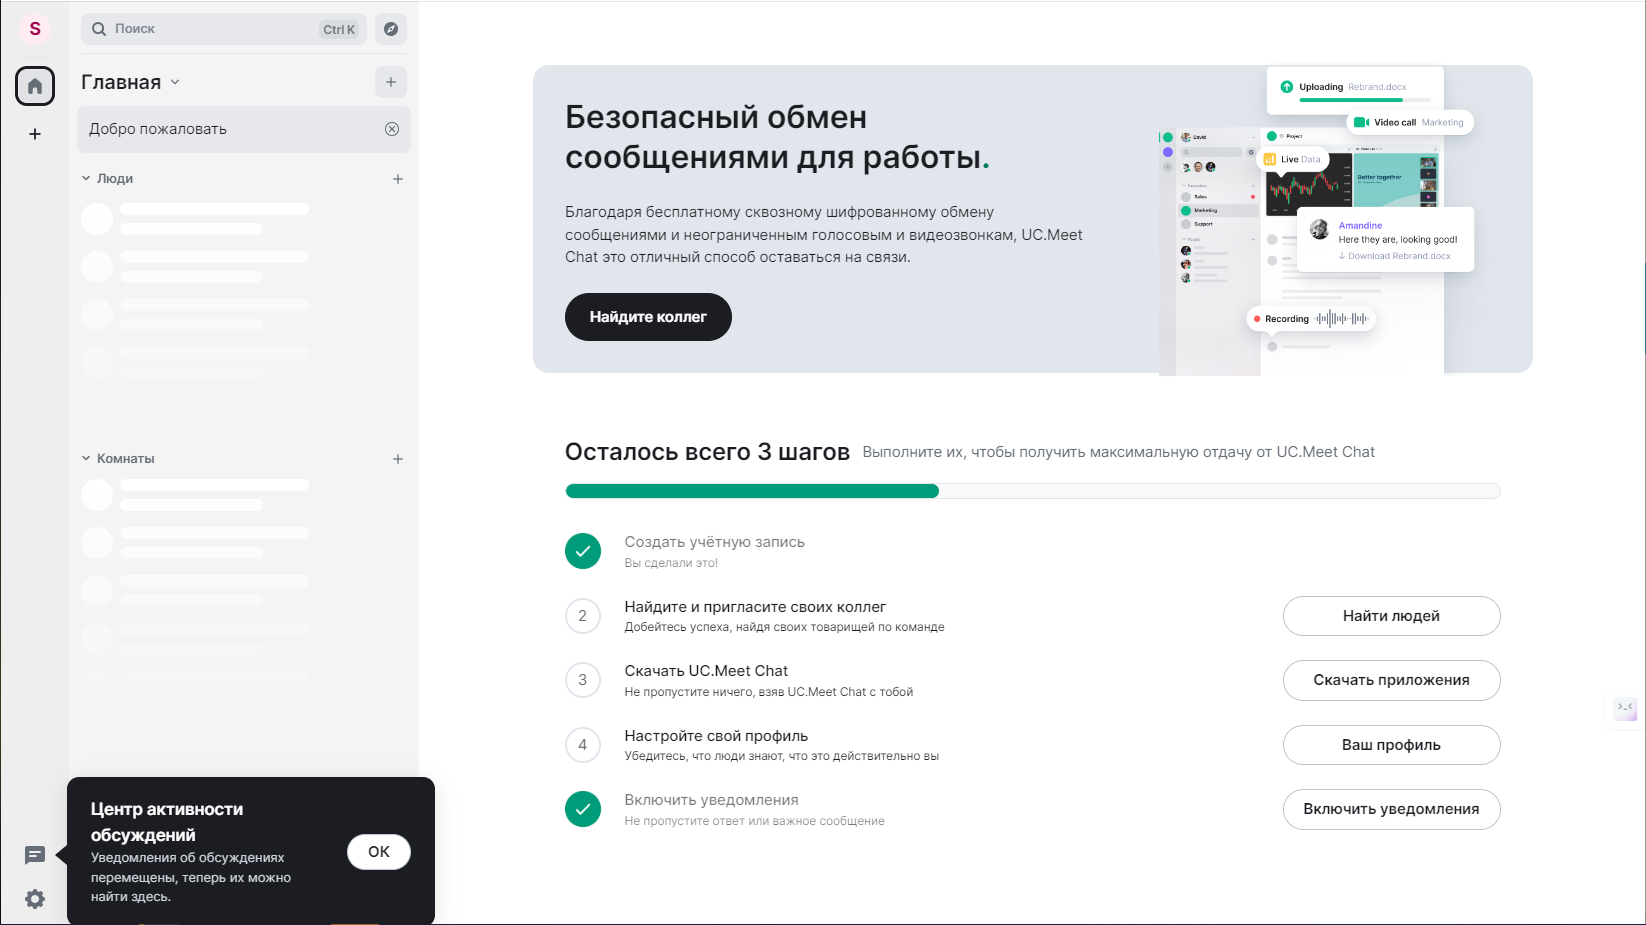The width and height of the screenshot is (1646, 925).
Task: Dismiss the 'Добро пожаловать' banner close icon
Action: click(x=392, y=129)
